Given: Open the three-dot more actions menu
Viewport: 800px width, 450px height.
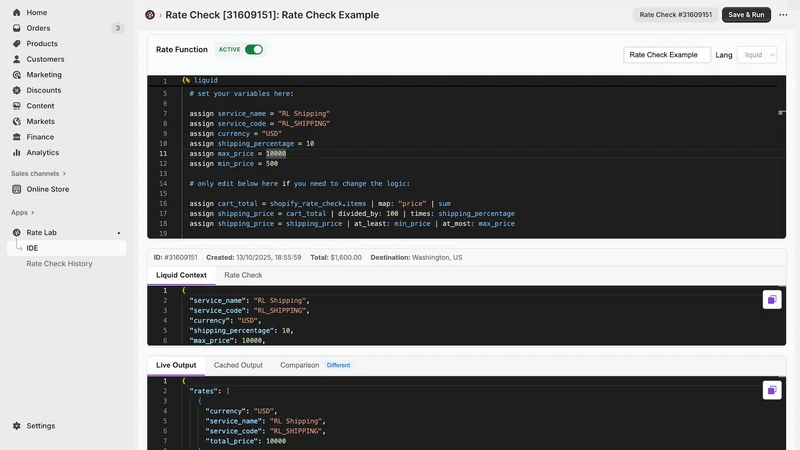Looking at the screenshot, I should point(783,15).
